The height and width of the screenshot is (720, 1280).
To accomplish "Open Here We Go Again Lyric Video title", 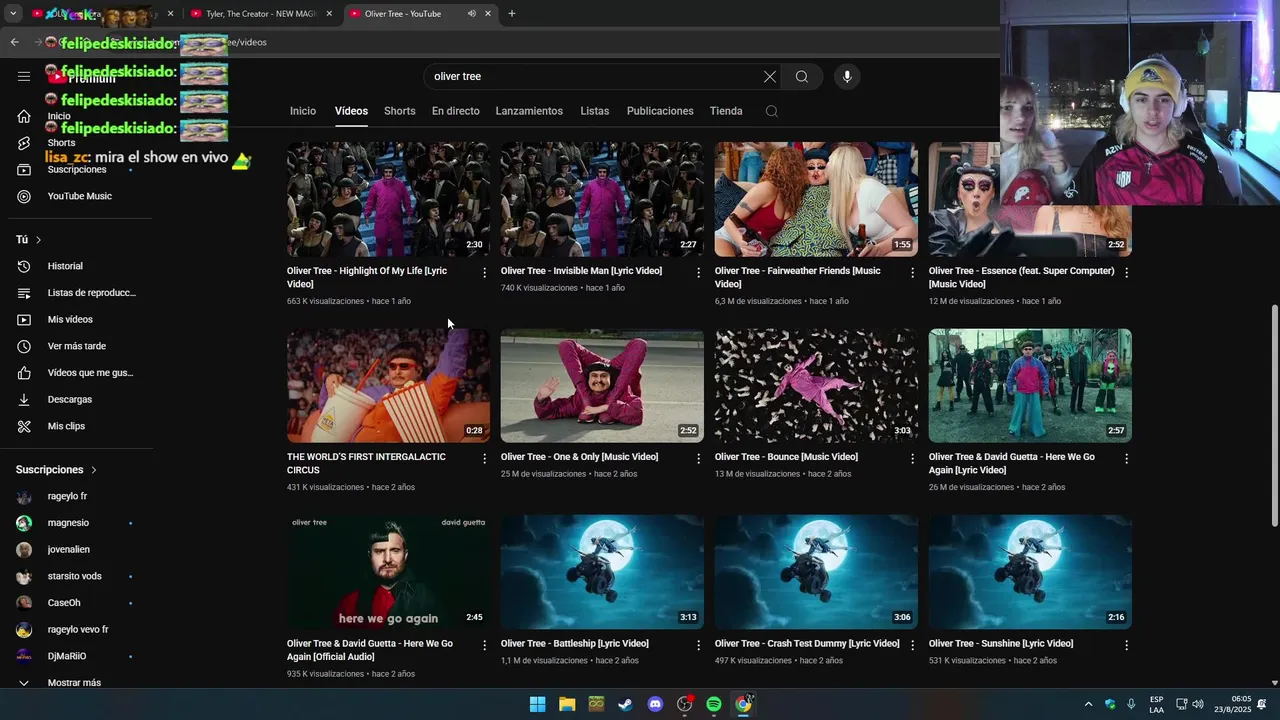I will [1012, 463].
